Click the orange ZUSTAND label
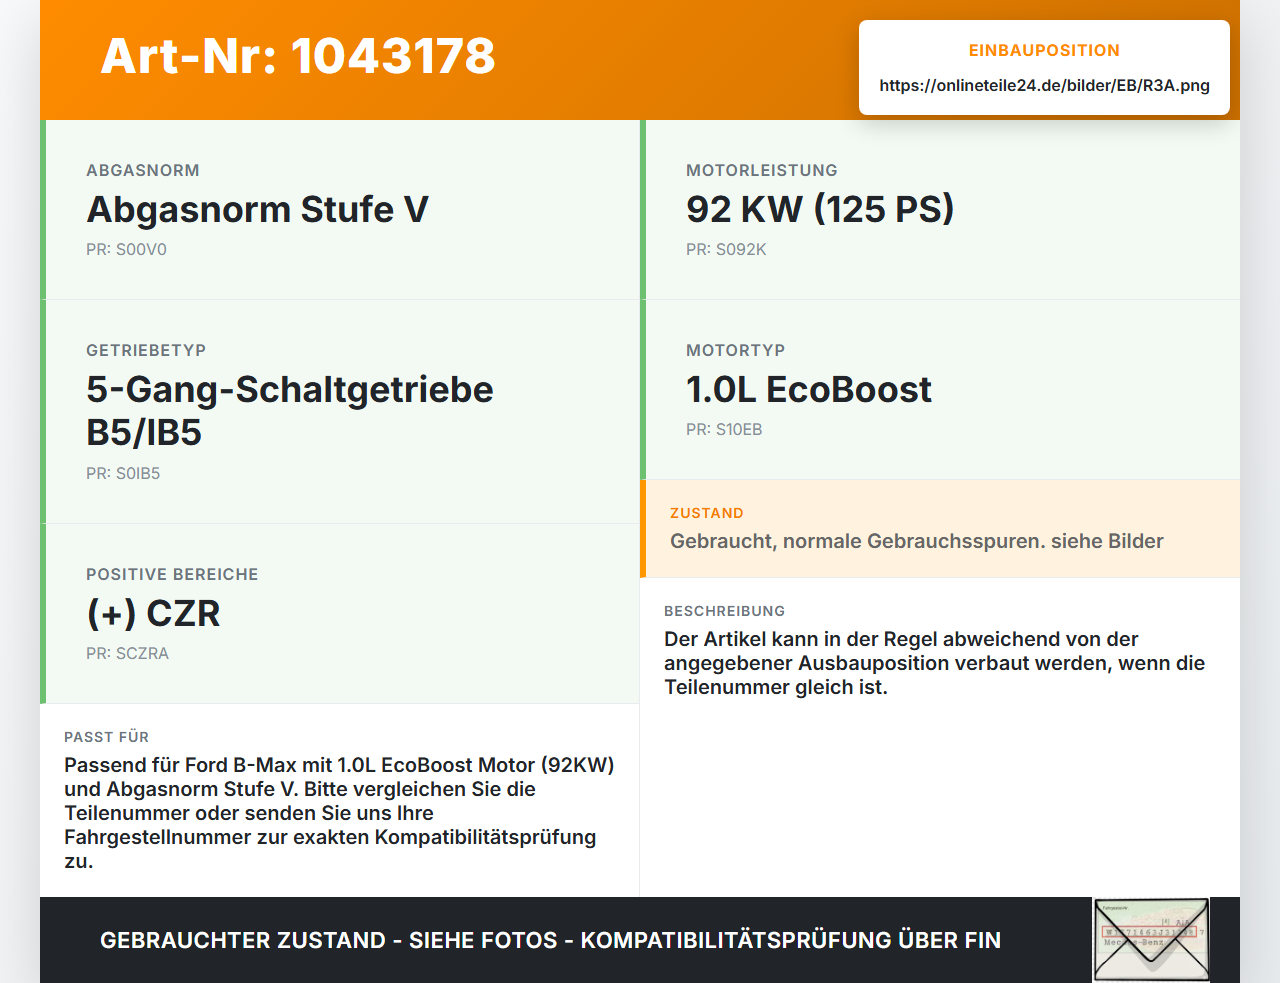 tap(707, 513)
